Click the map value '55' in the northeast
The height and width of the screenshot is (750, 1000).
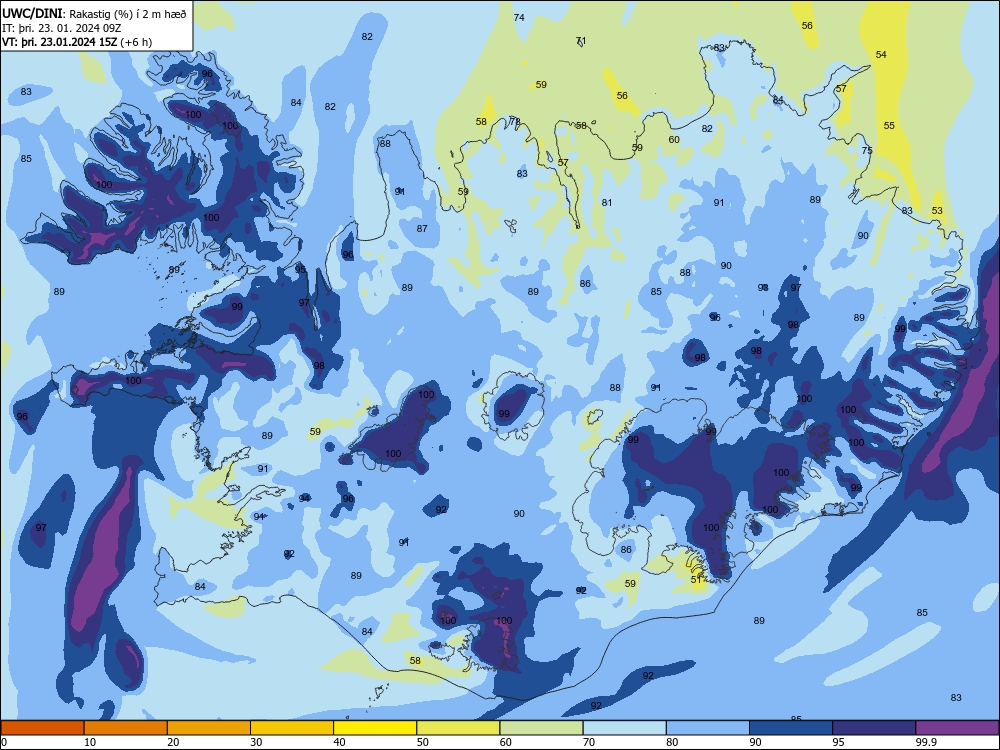(889, 126)
